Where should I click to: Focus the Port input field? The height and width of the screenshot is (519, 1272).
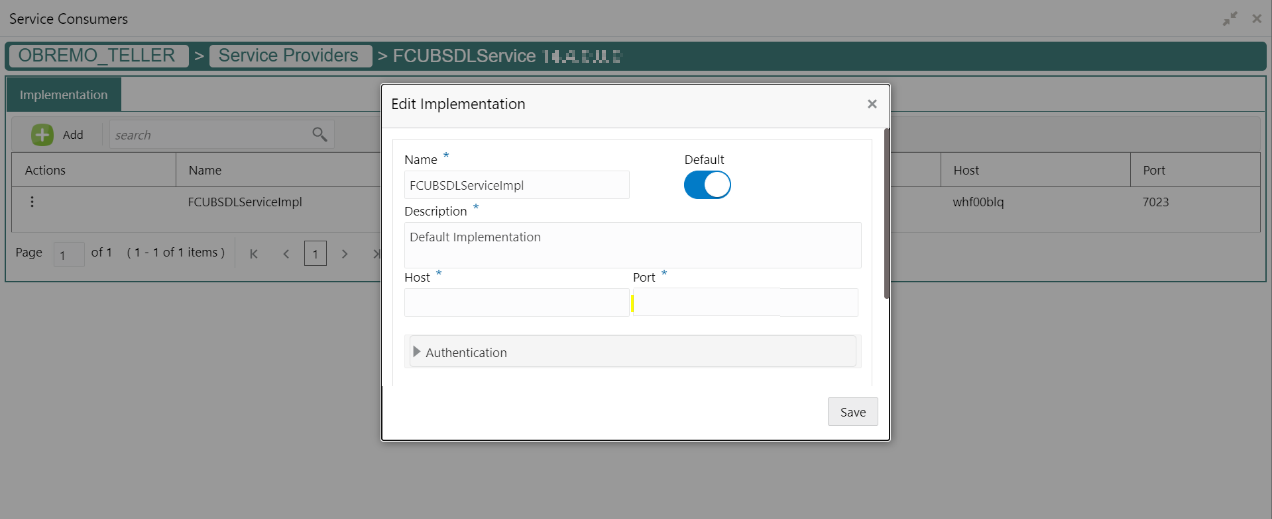coord(745,302)
